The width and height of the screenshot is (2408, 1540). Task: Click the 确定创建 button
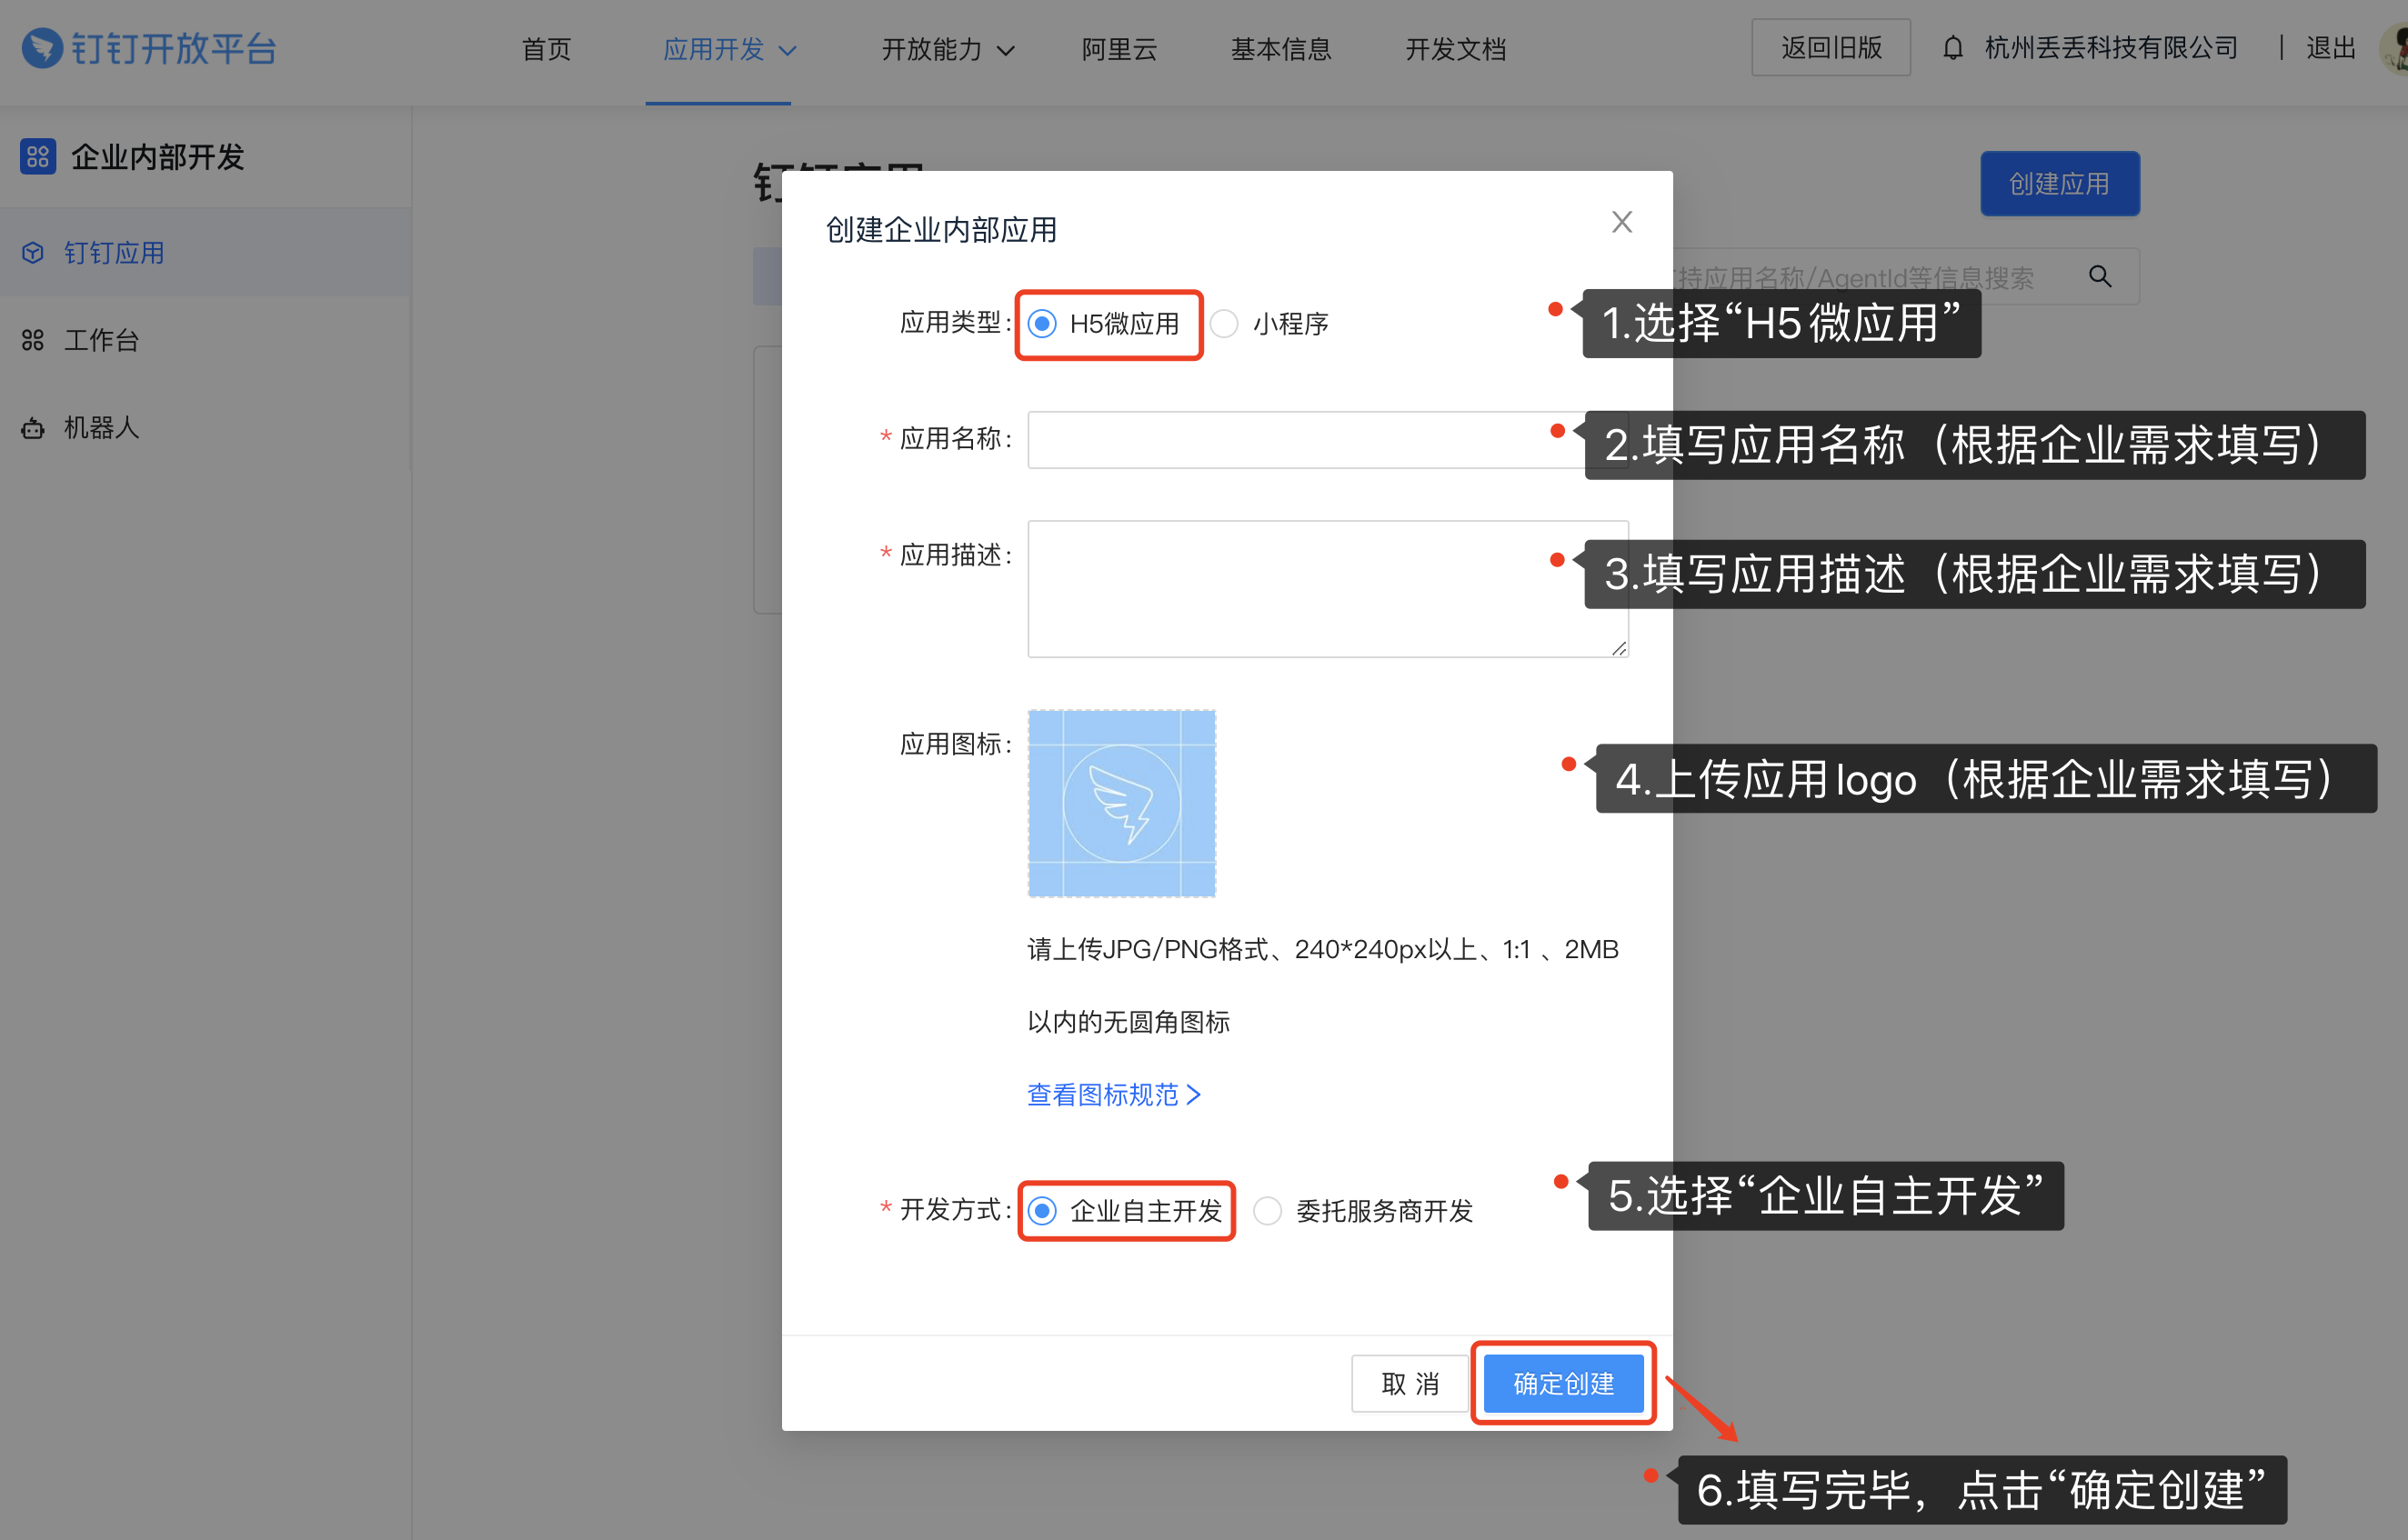pyautogui.click(x=1564, y=1383)
